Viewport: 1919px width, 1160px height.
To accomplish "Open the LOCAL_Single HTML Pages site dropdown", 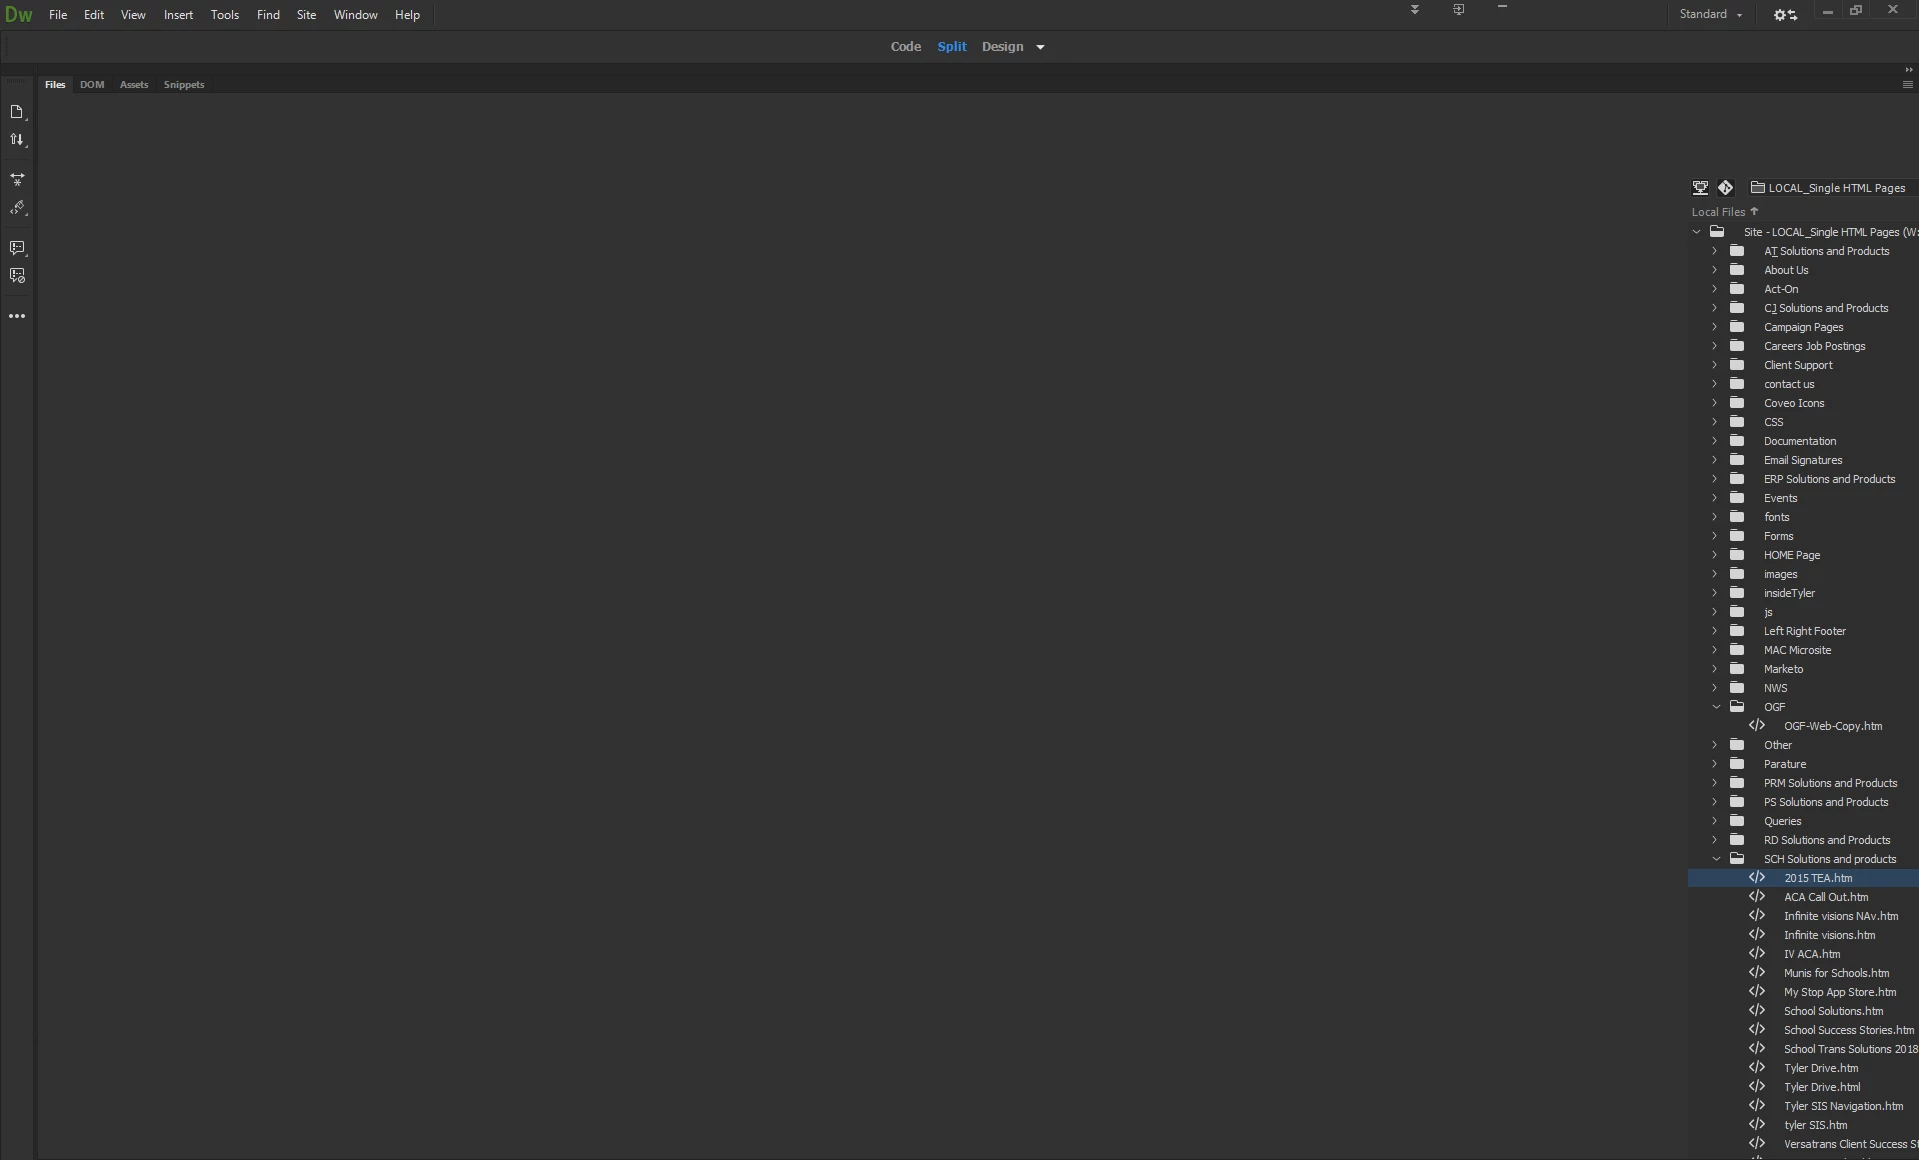I will pos(1834,188).
